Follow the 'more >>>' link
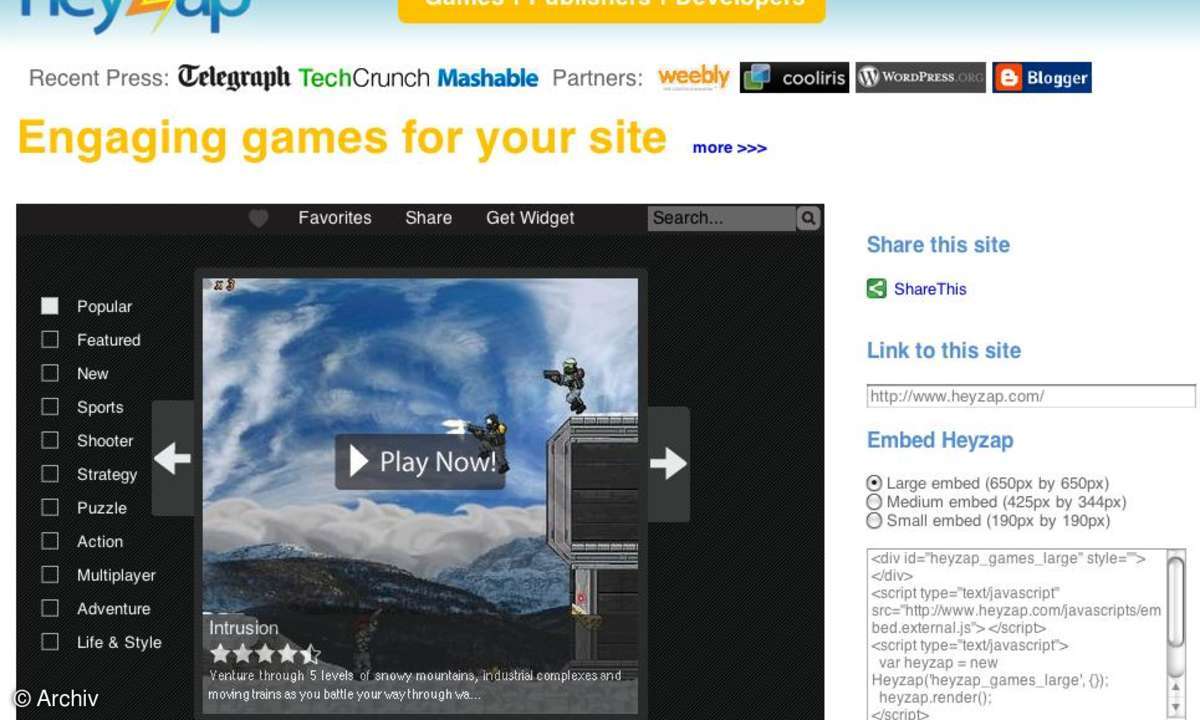 point(730,148)
